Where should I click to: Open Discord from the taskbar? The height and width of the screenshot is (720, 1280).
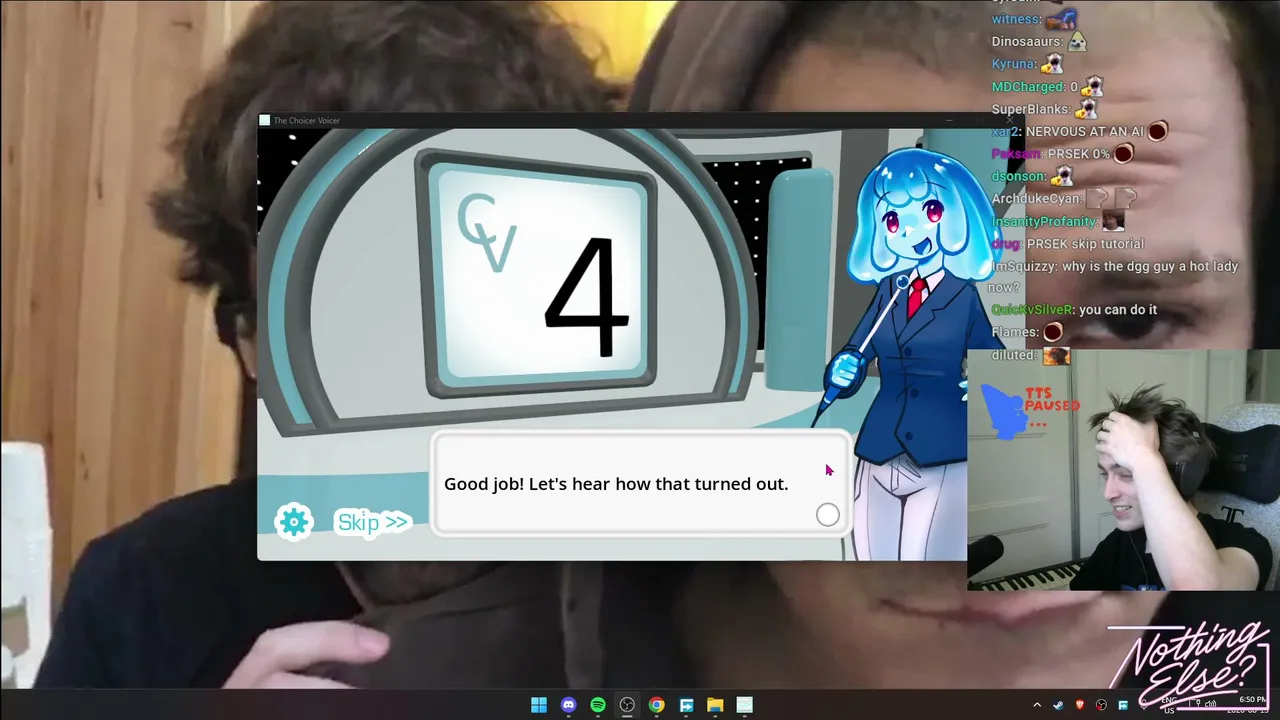(x=569, y=705)
